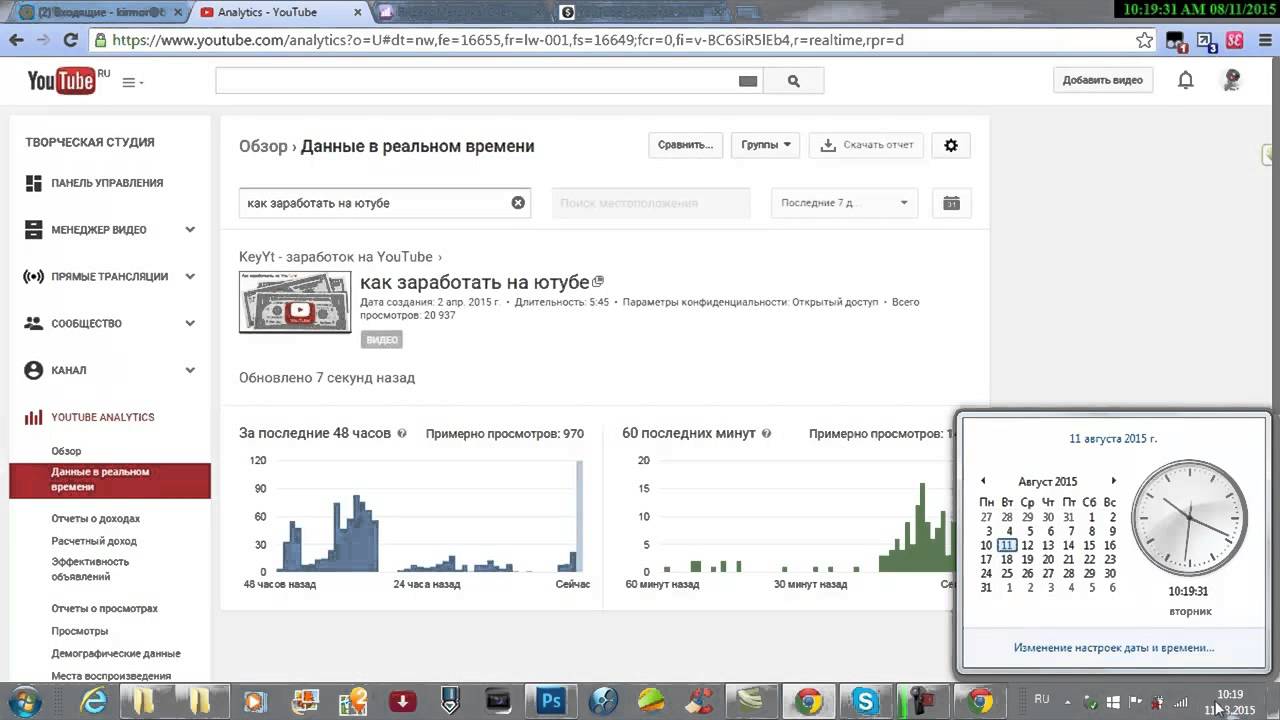The width and height of the screenshot is (1280, 720).
Task: Open the guide menu beside YouTube logo
Action: tap(132, 82)
